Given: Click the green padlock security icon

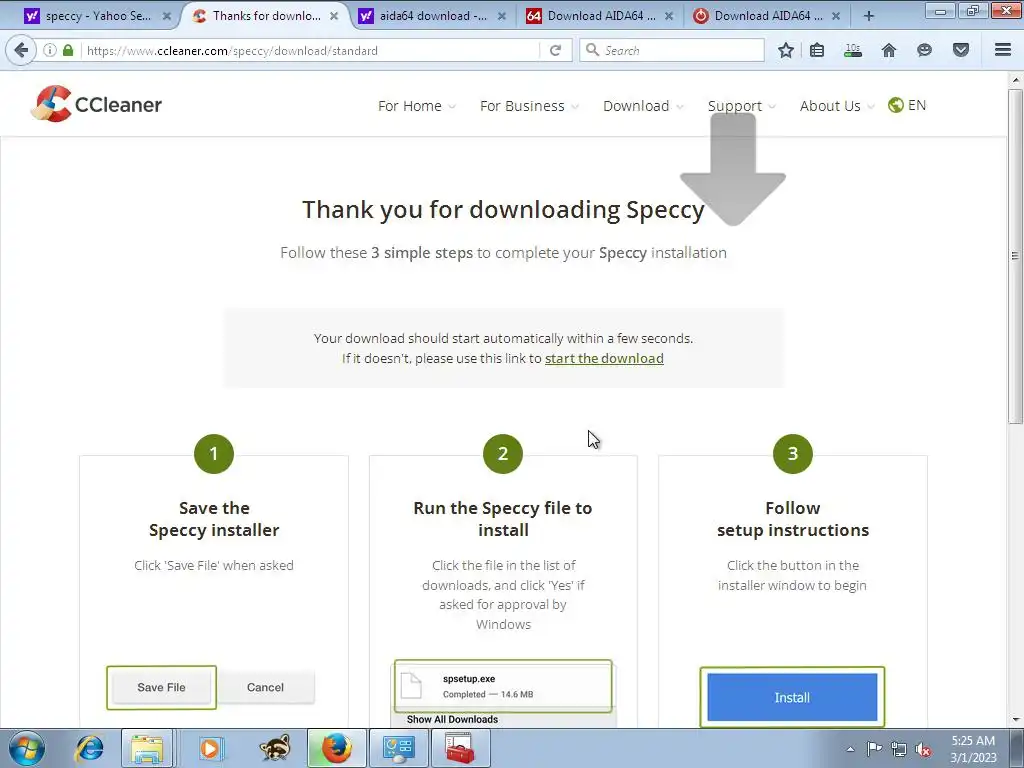Looking at the screenshot, I should (68, 50).
